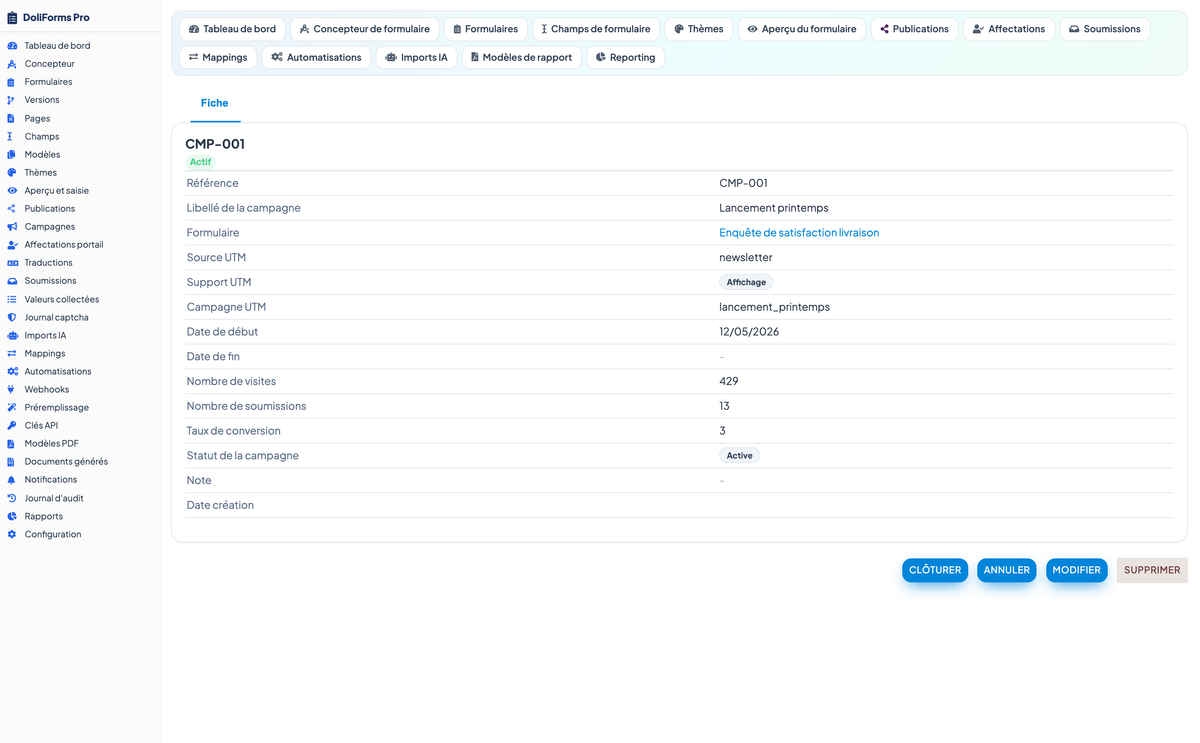
Task: Click the Formulaires sidebar icon
Action: 12,82
